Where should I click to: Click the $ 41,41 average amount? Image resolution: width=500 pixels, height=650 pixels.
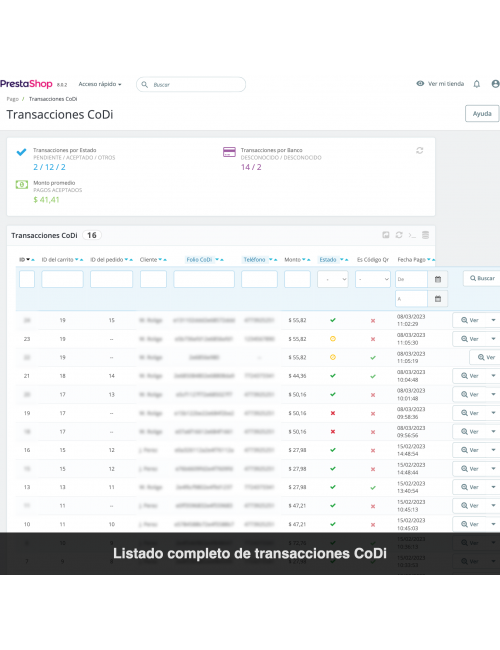pos(46,200)
